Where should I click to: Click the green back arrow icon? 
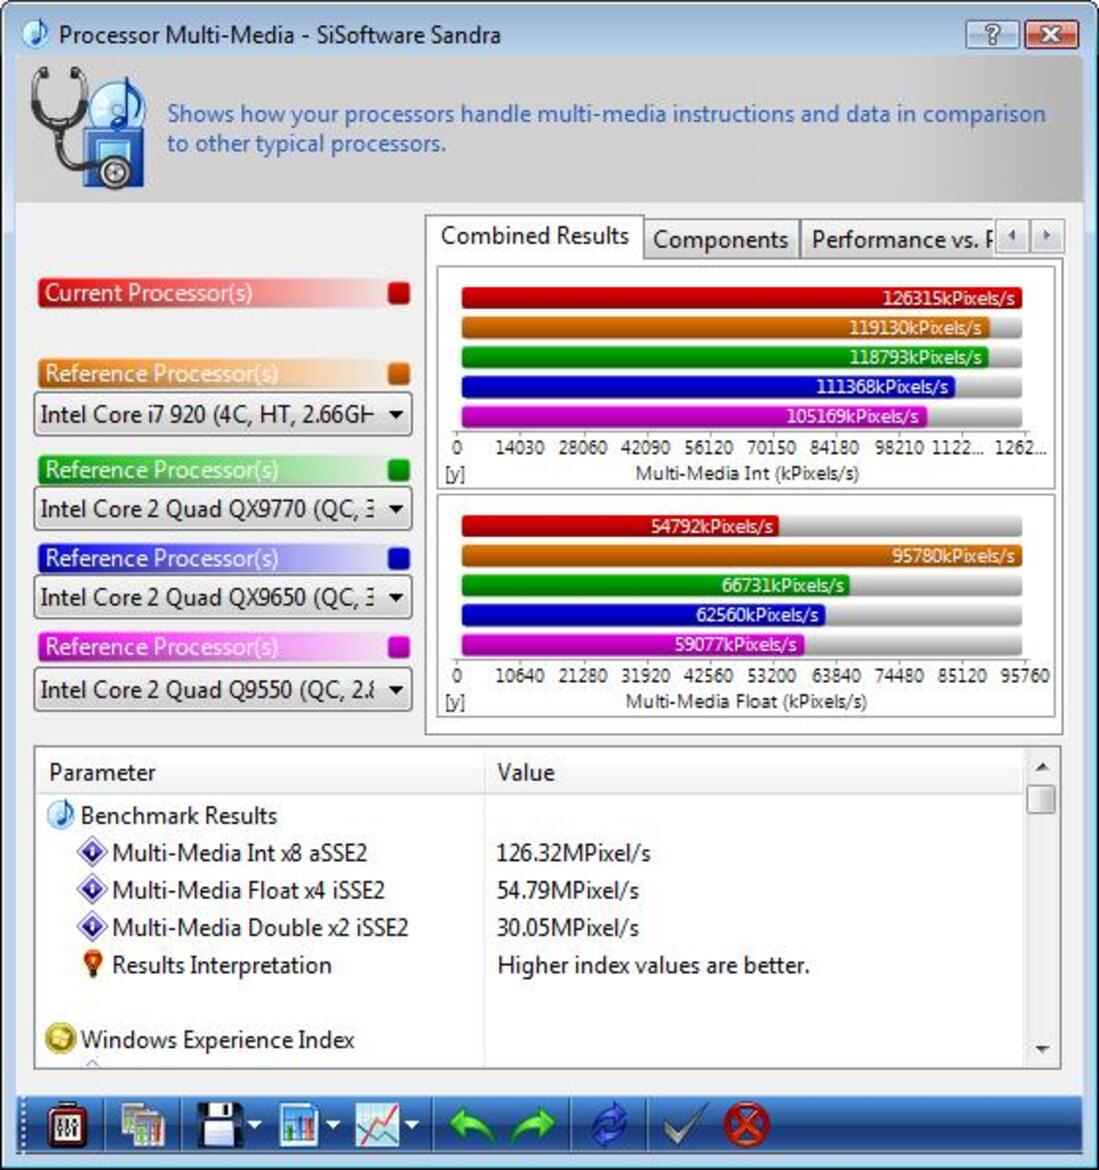pyautogui.click(x=472, y=1125)
